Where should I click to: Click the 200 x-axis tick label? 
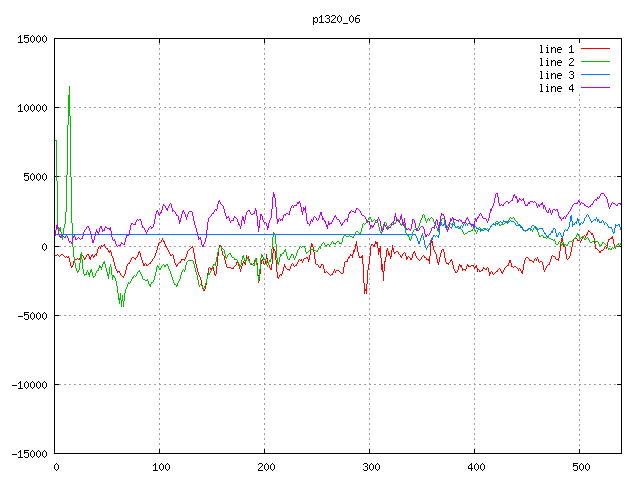265,467
